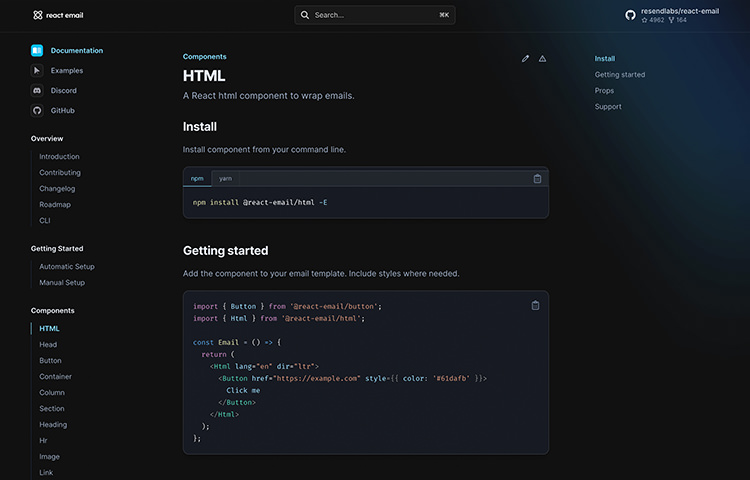
Task: Jump to Support in table of contents
Action: (608, 107)
